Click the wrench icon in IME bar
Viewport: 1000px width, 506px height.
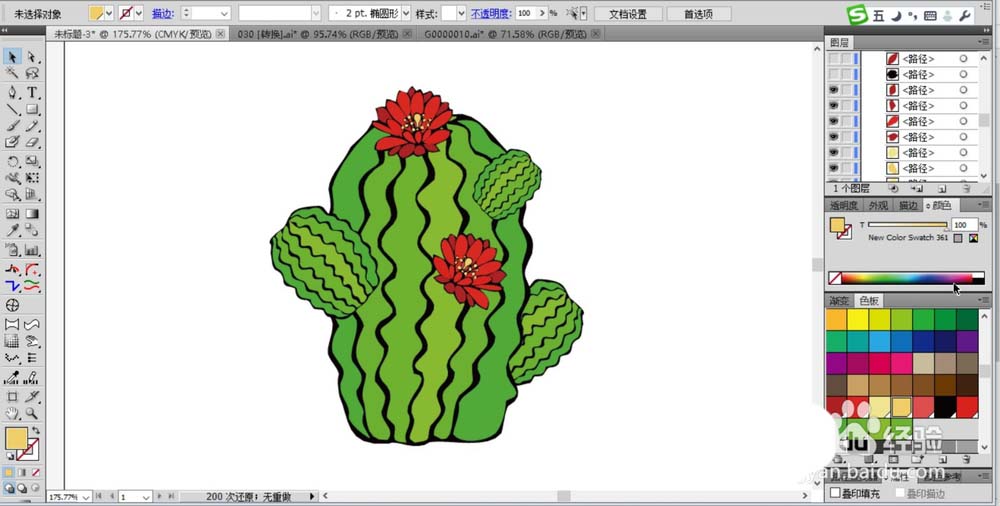point(967,15)
